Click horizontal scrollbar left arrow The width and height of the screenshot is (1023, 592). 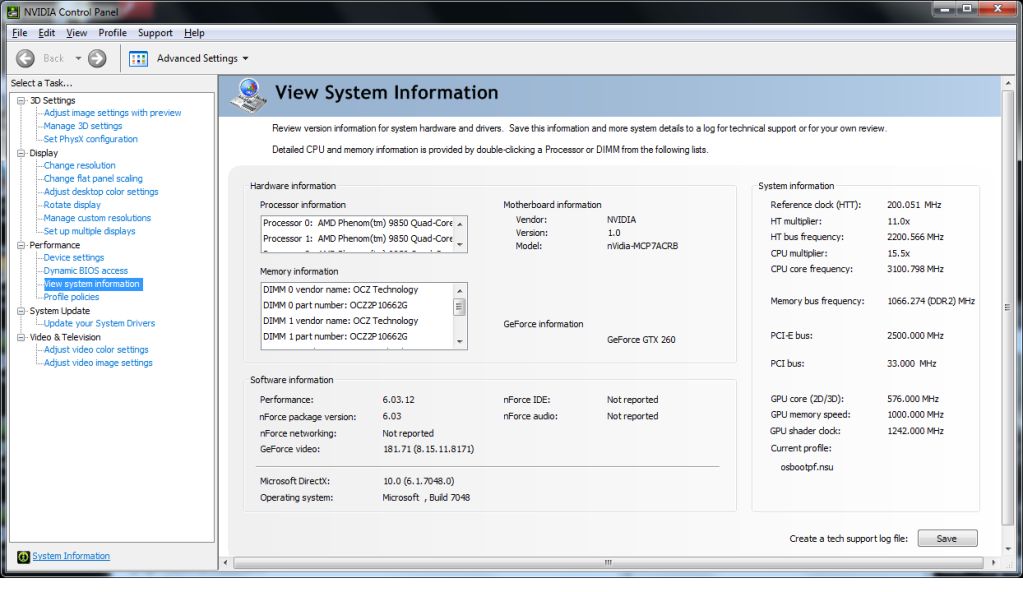226,563
